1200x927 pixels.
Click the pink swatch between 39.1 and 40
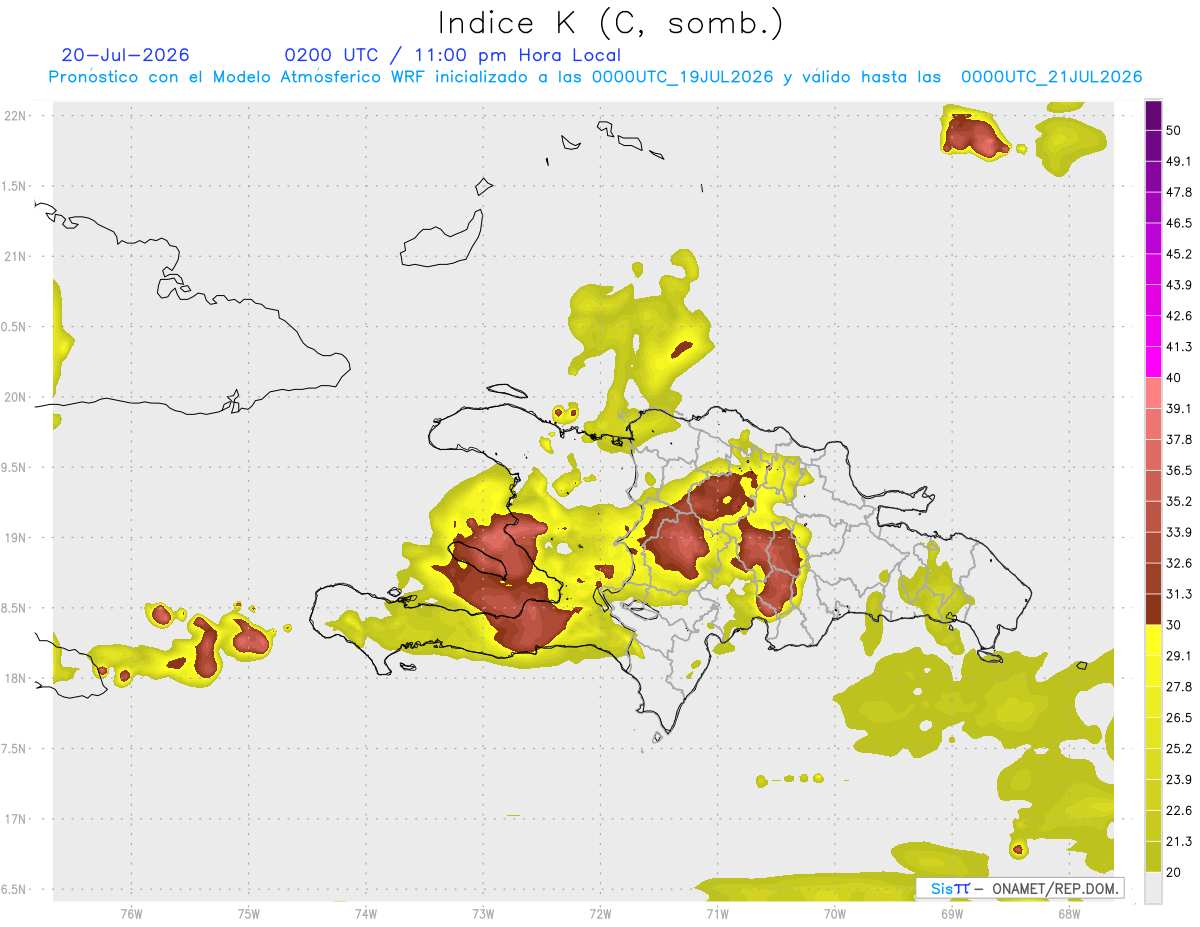[x=1153, y=393]
